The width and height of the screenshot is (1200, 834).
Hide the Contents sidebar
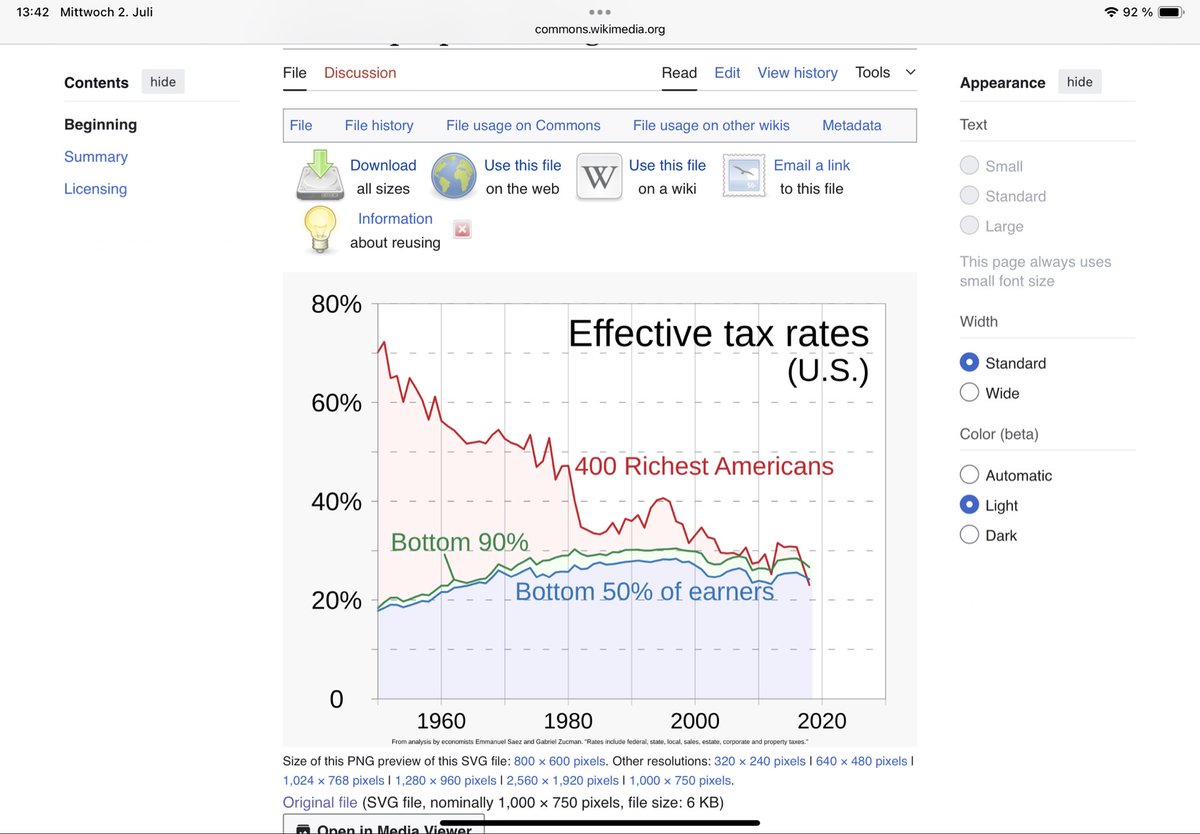[x=163, y=82]
